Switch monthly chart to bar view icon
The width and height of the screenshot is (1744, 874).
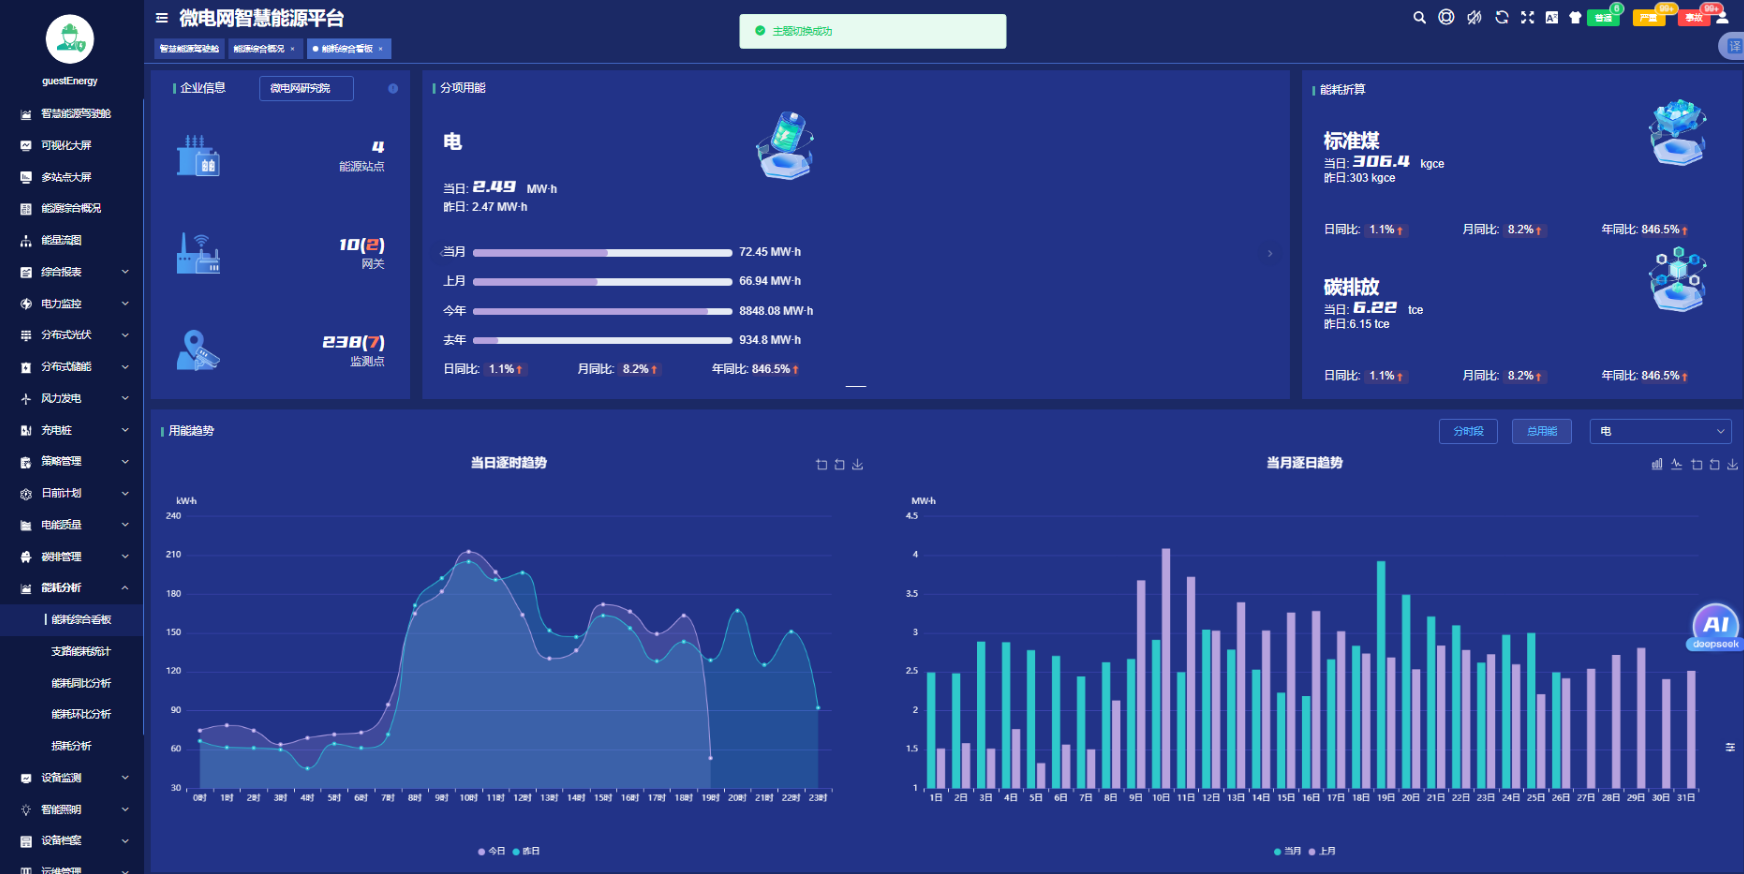1657,464
